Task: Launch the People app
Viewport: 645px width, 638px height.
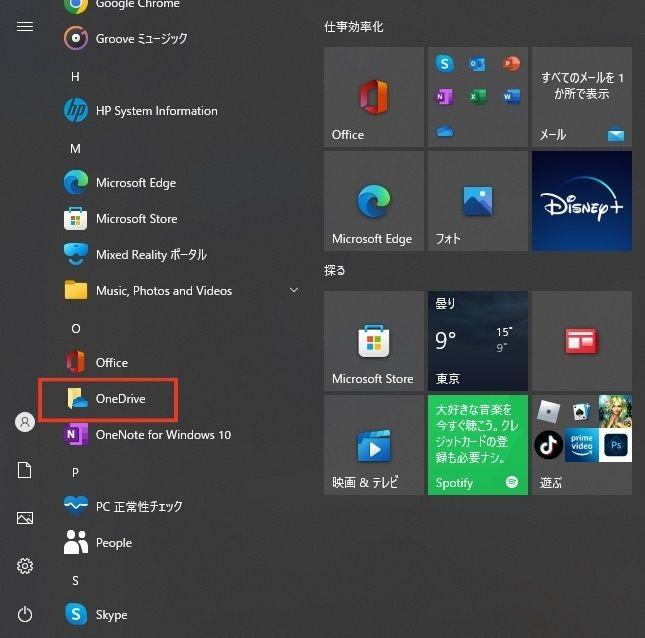Action: [x=97, y=543]
